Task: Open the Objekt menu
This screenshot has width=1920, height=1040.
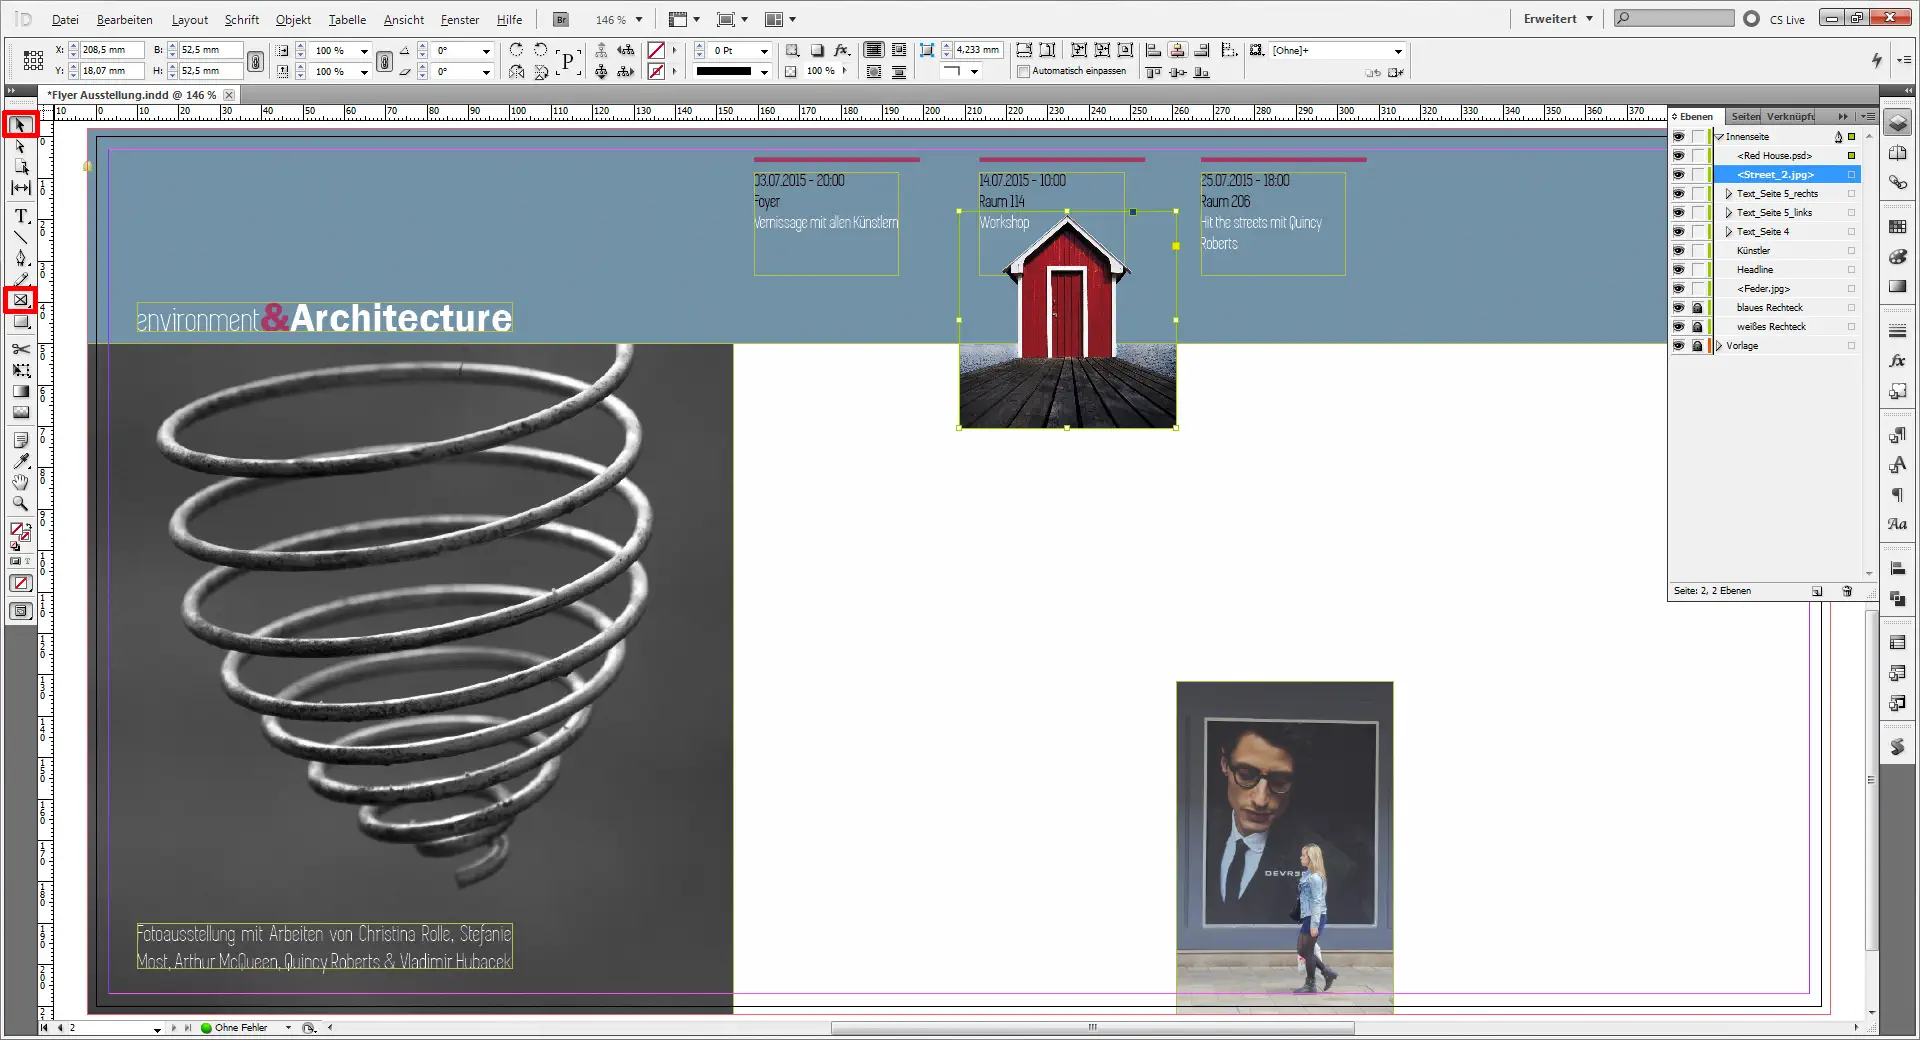Action: tap(293, 20)
